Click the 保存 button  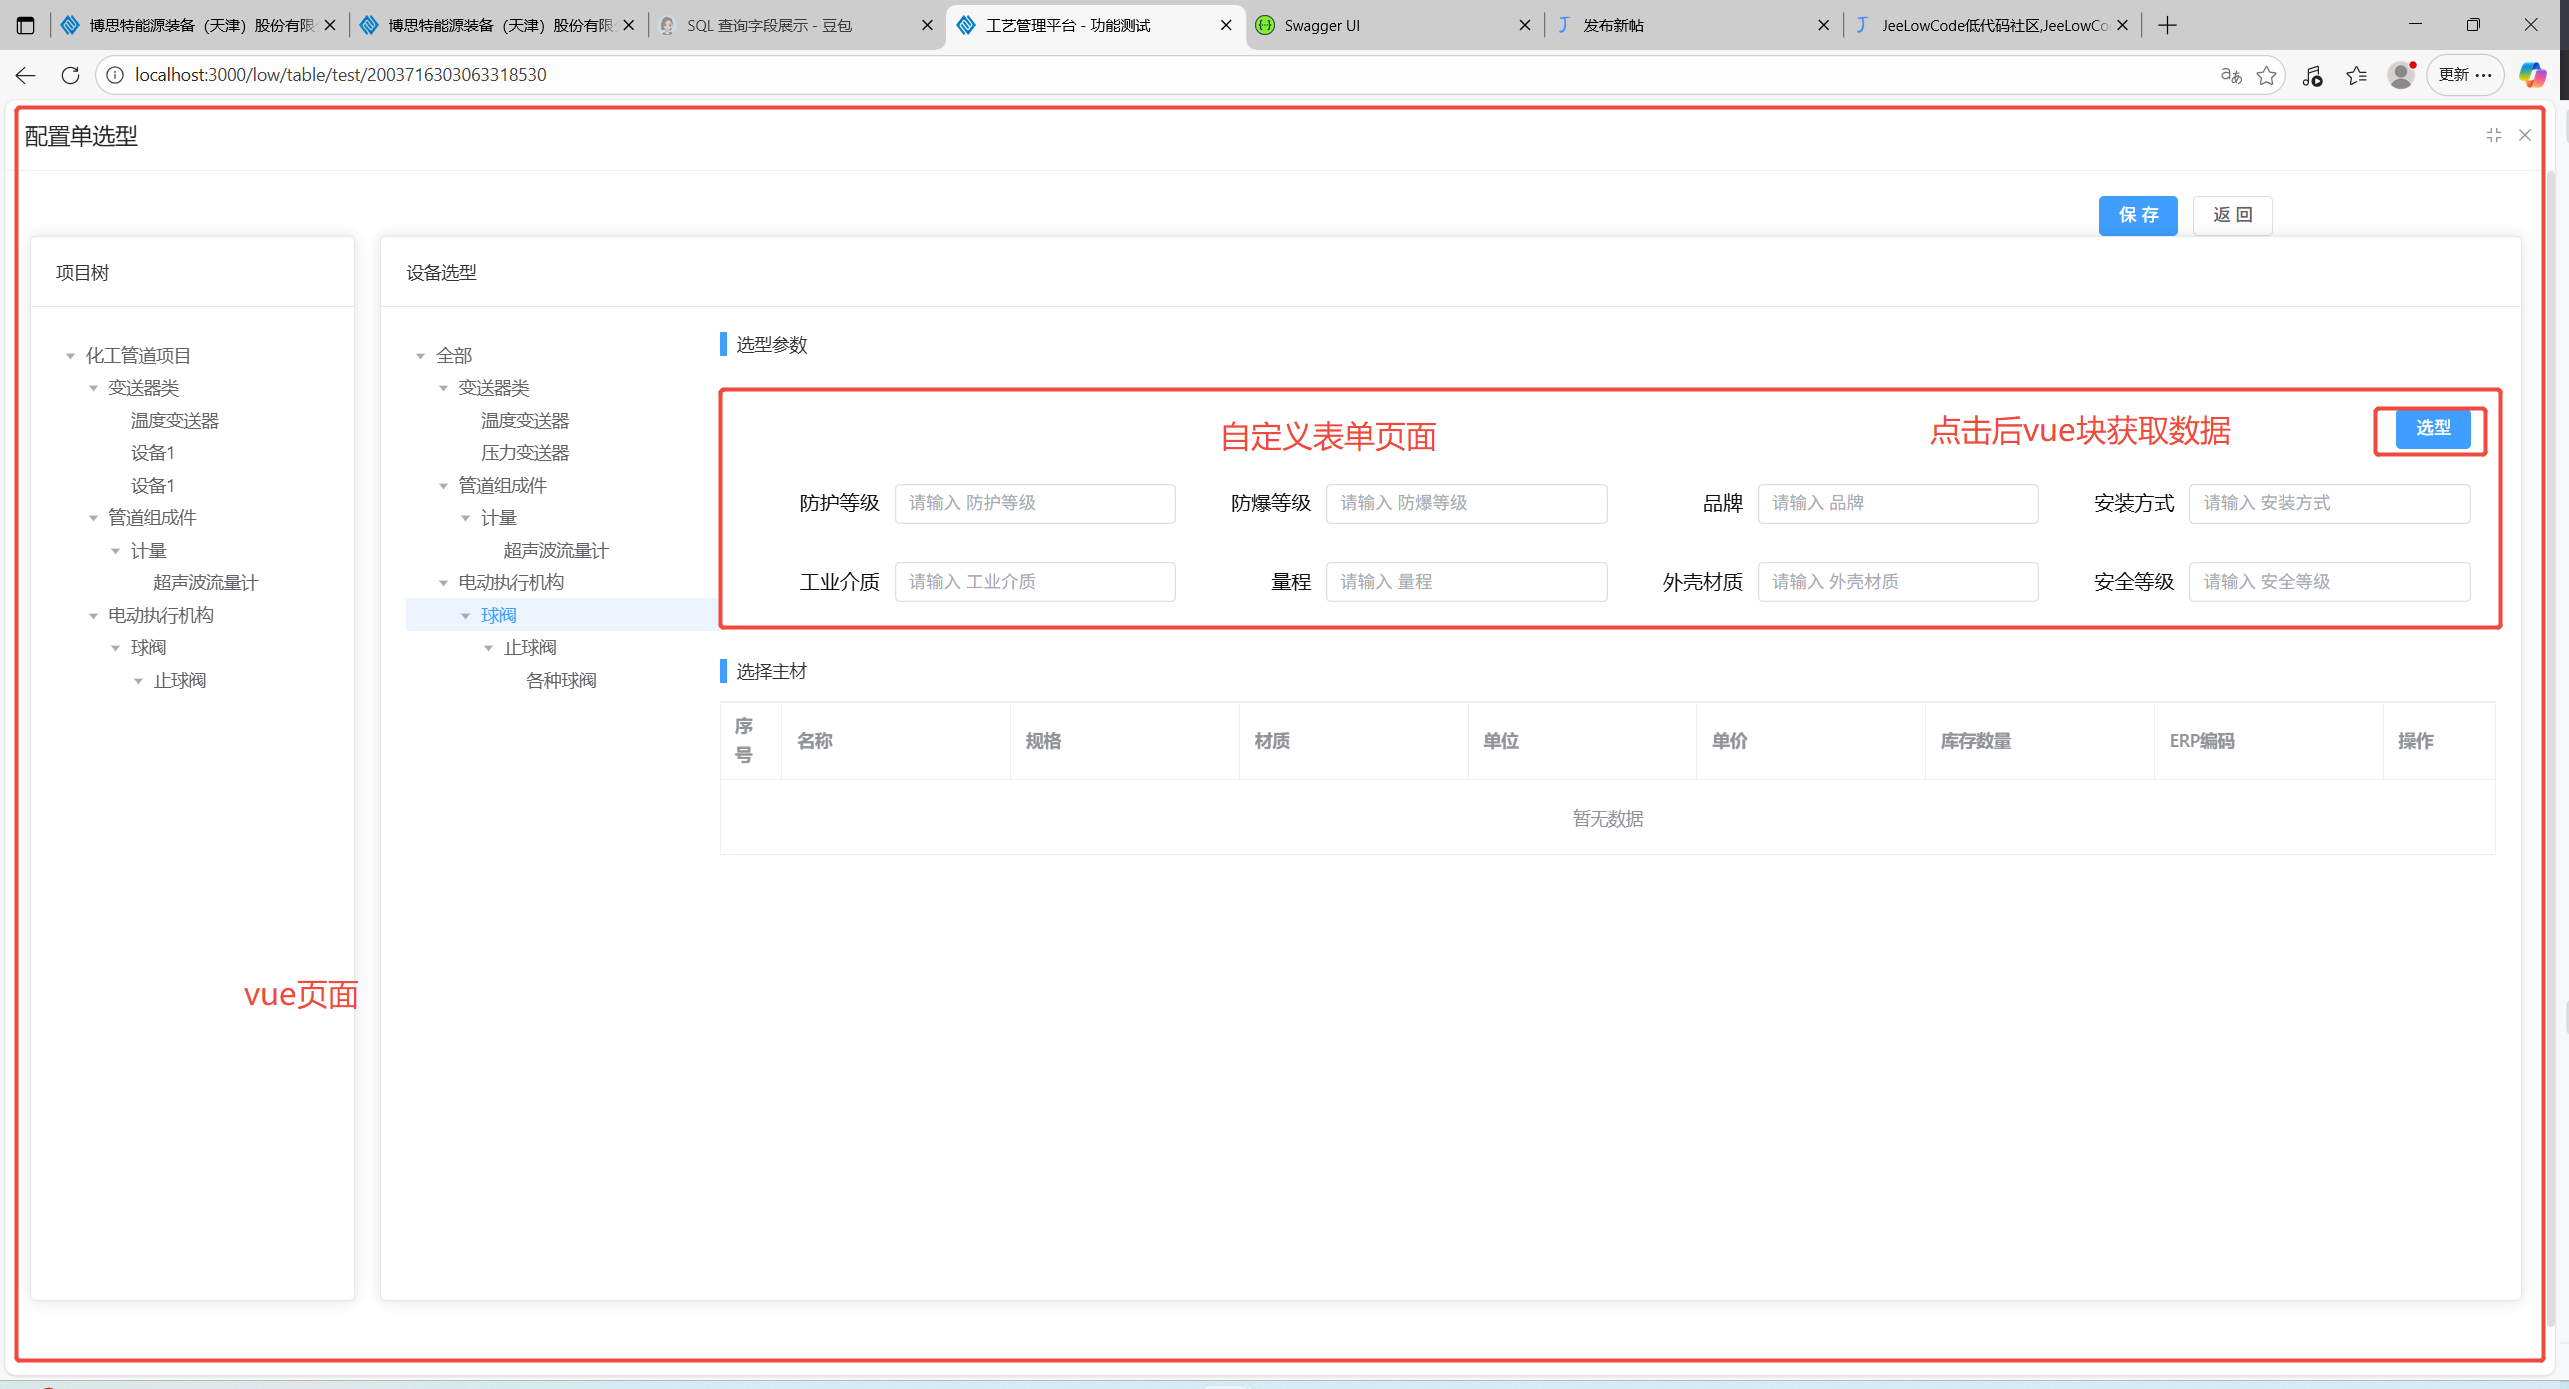[2137, 215]
